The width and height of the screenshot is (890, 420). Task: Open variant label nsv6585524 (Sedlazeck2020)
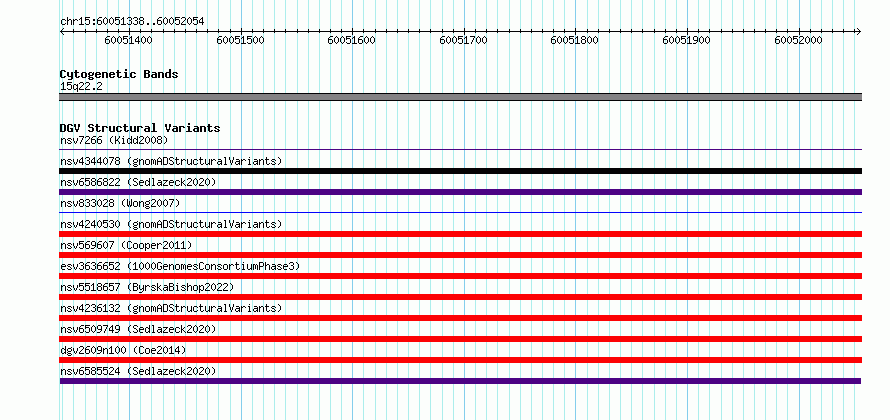pyautogui.click(x=138, y=371)
